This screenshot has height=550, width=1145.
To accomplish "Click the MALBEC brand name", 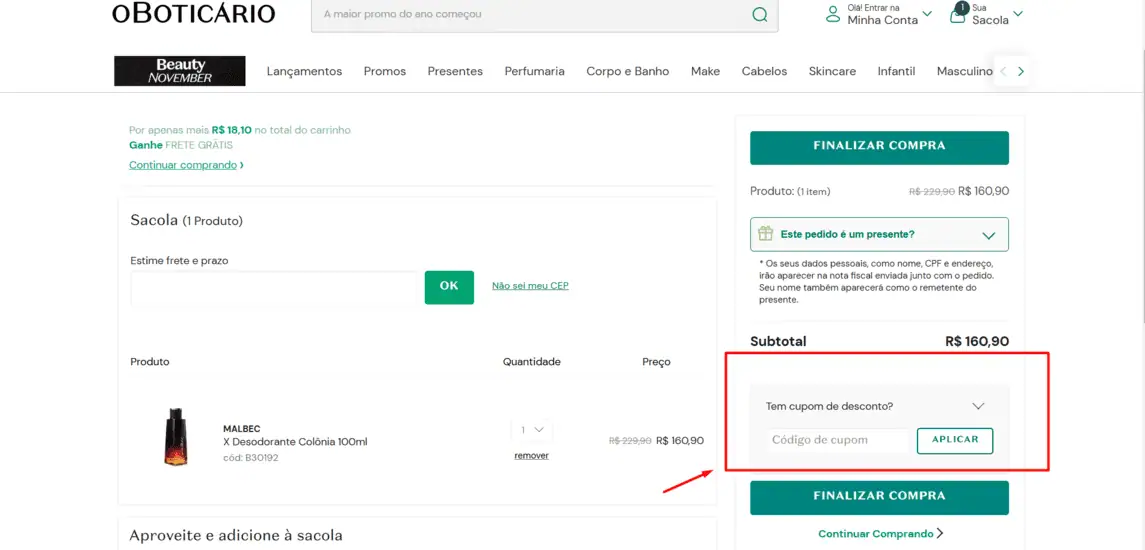I will pos(242,429).
